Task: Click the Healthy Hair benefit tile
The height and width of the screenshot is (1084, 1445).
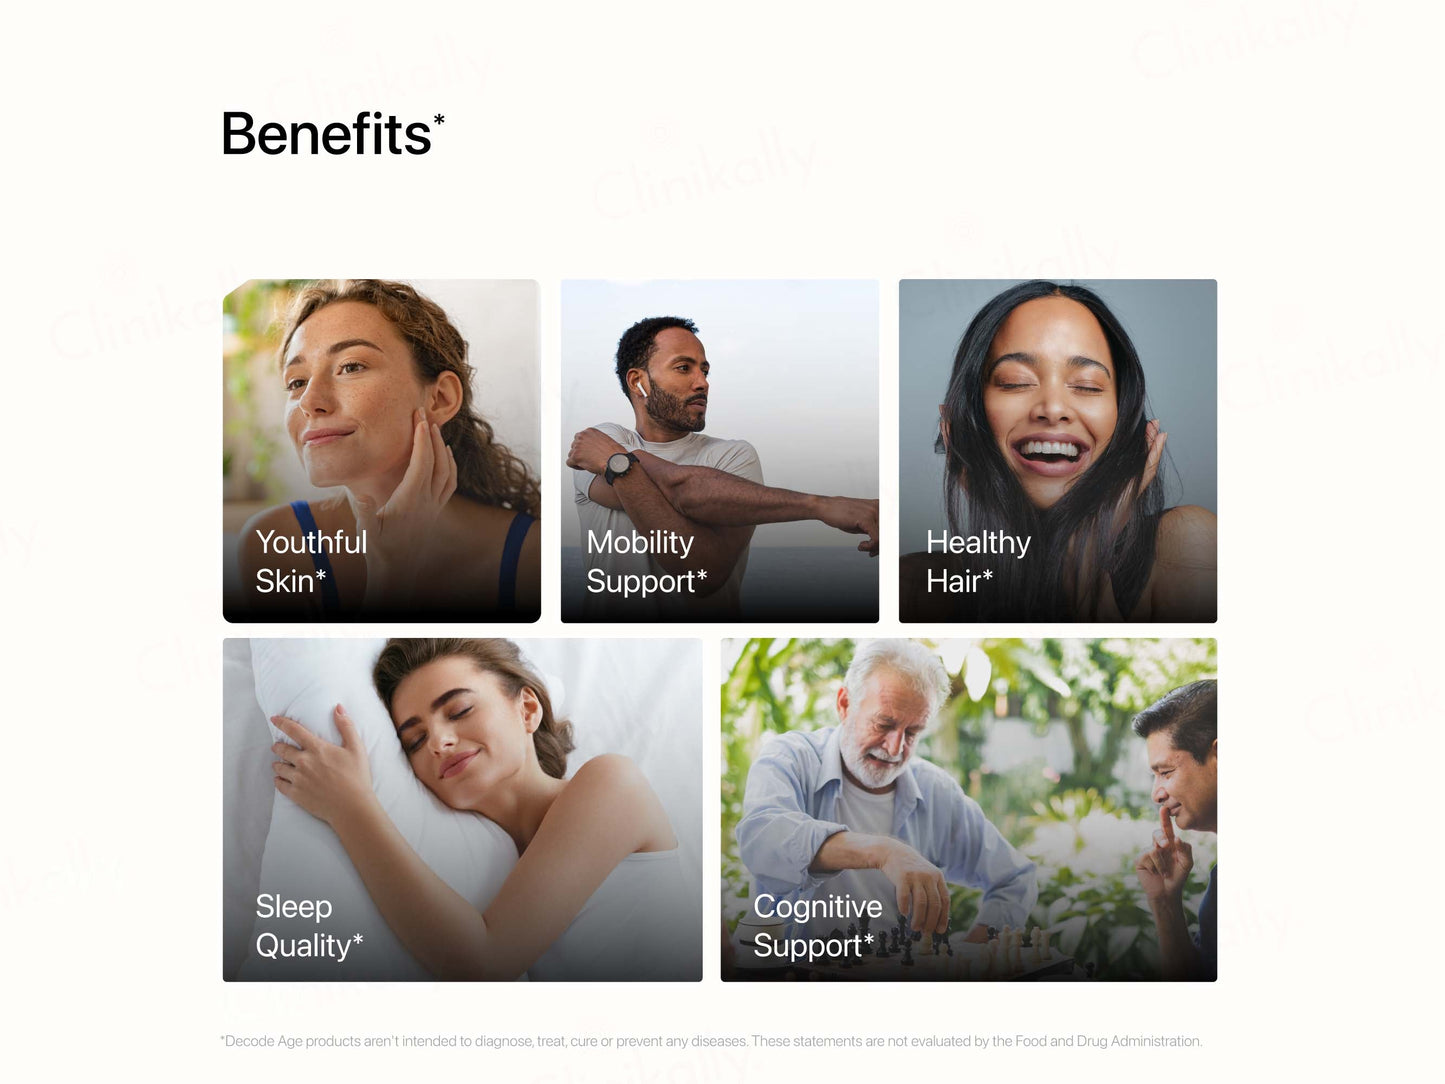Action: (1058, 451)
